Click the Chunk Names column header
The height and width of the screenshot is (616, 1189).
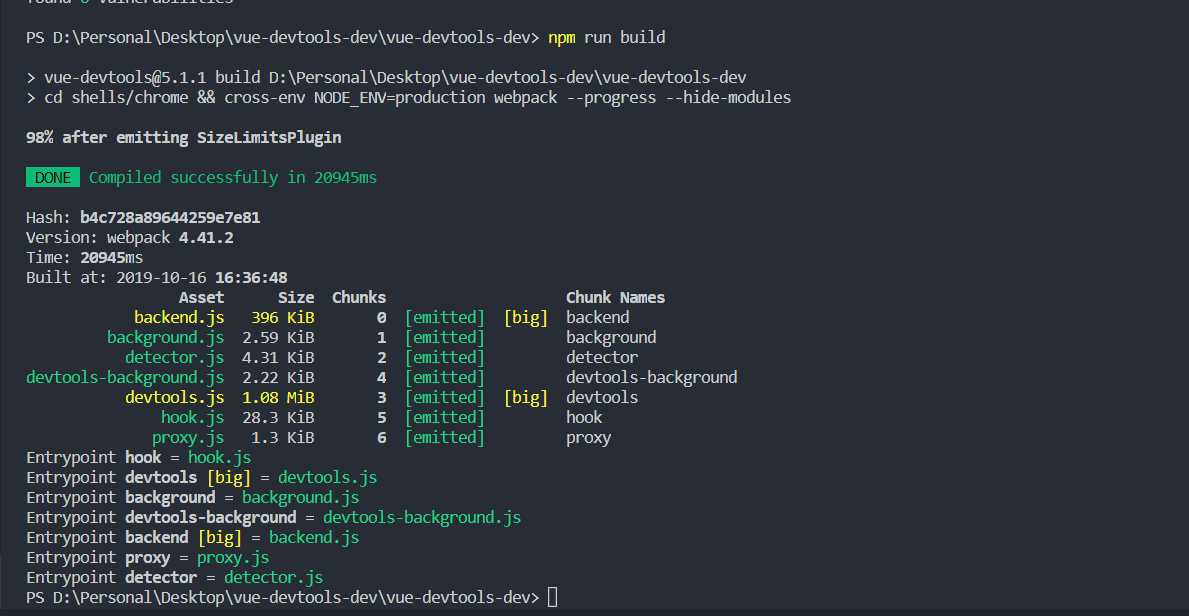[x=615, y=297]
